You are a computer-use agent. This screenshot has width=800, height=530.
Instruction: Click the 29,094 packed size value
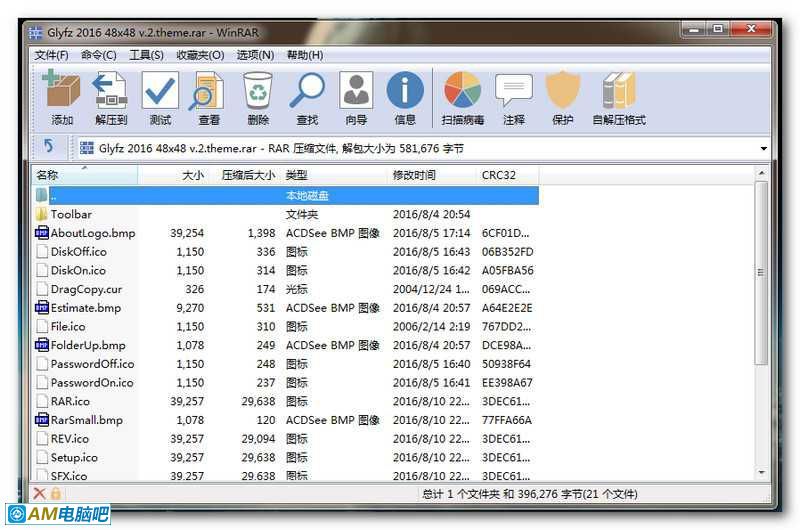coord(259,439)
